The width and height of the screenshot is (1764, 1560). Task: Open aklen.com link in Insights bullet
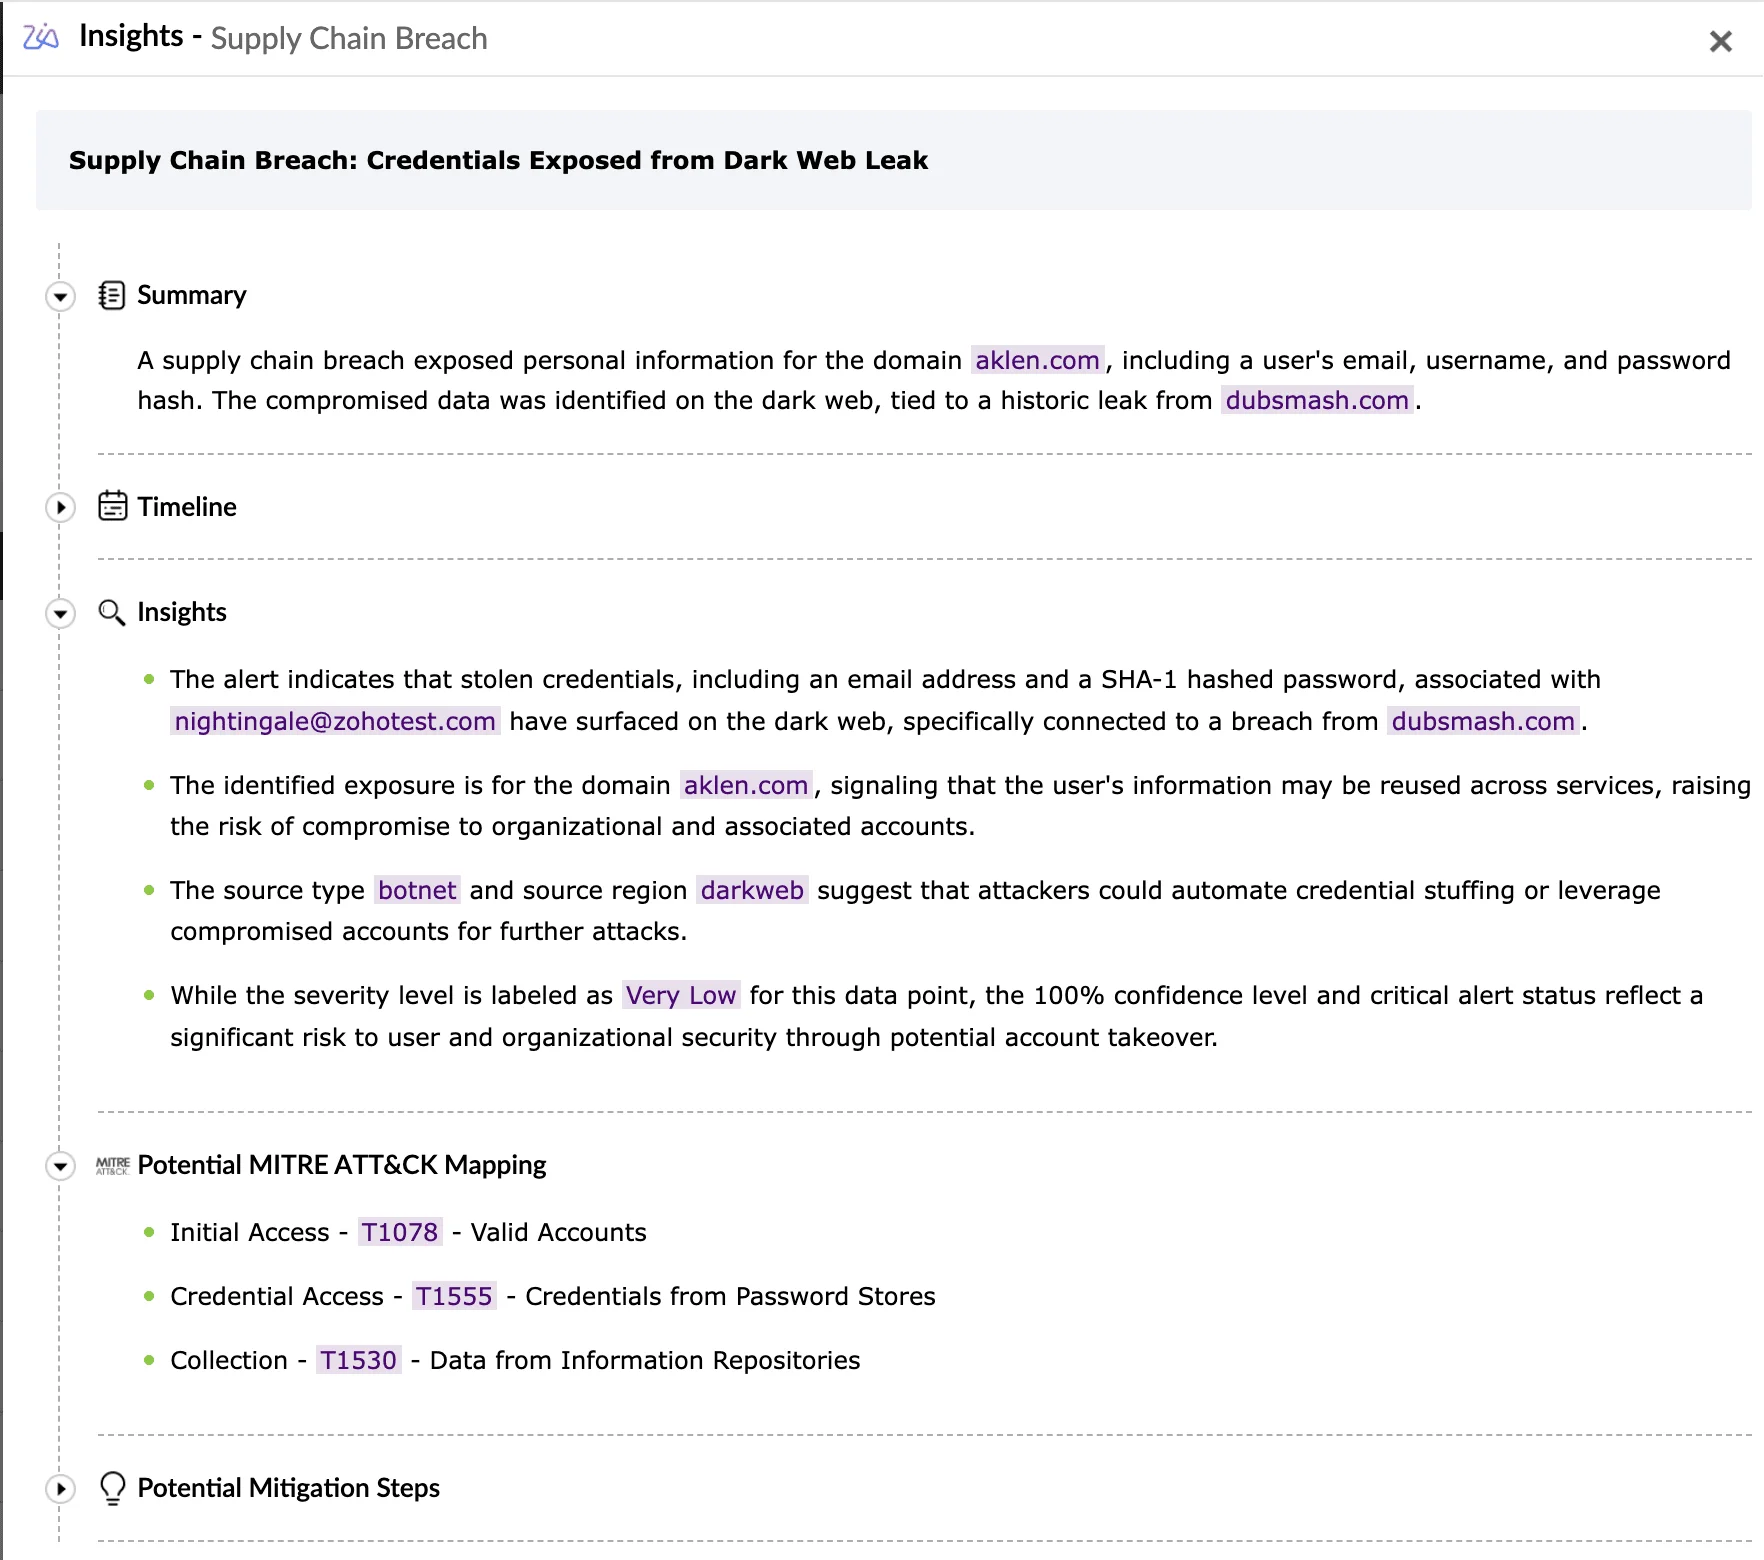pos(746,785)
